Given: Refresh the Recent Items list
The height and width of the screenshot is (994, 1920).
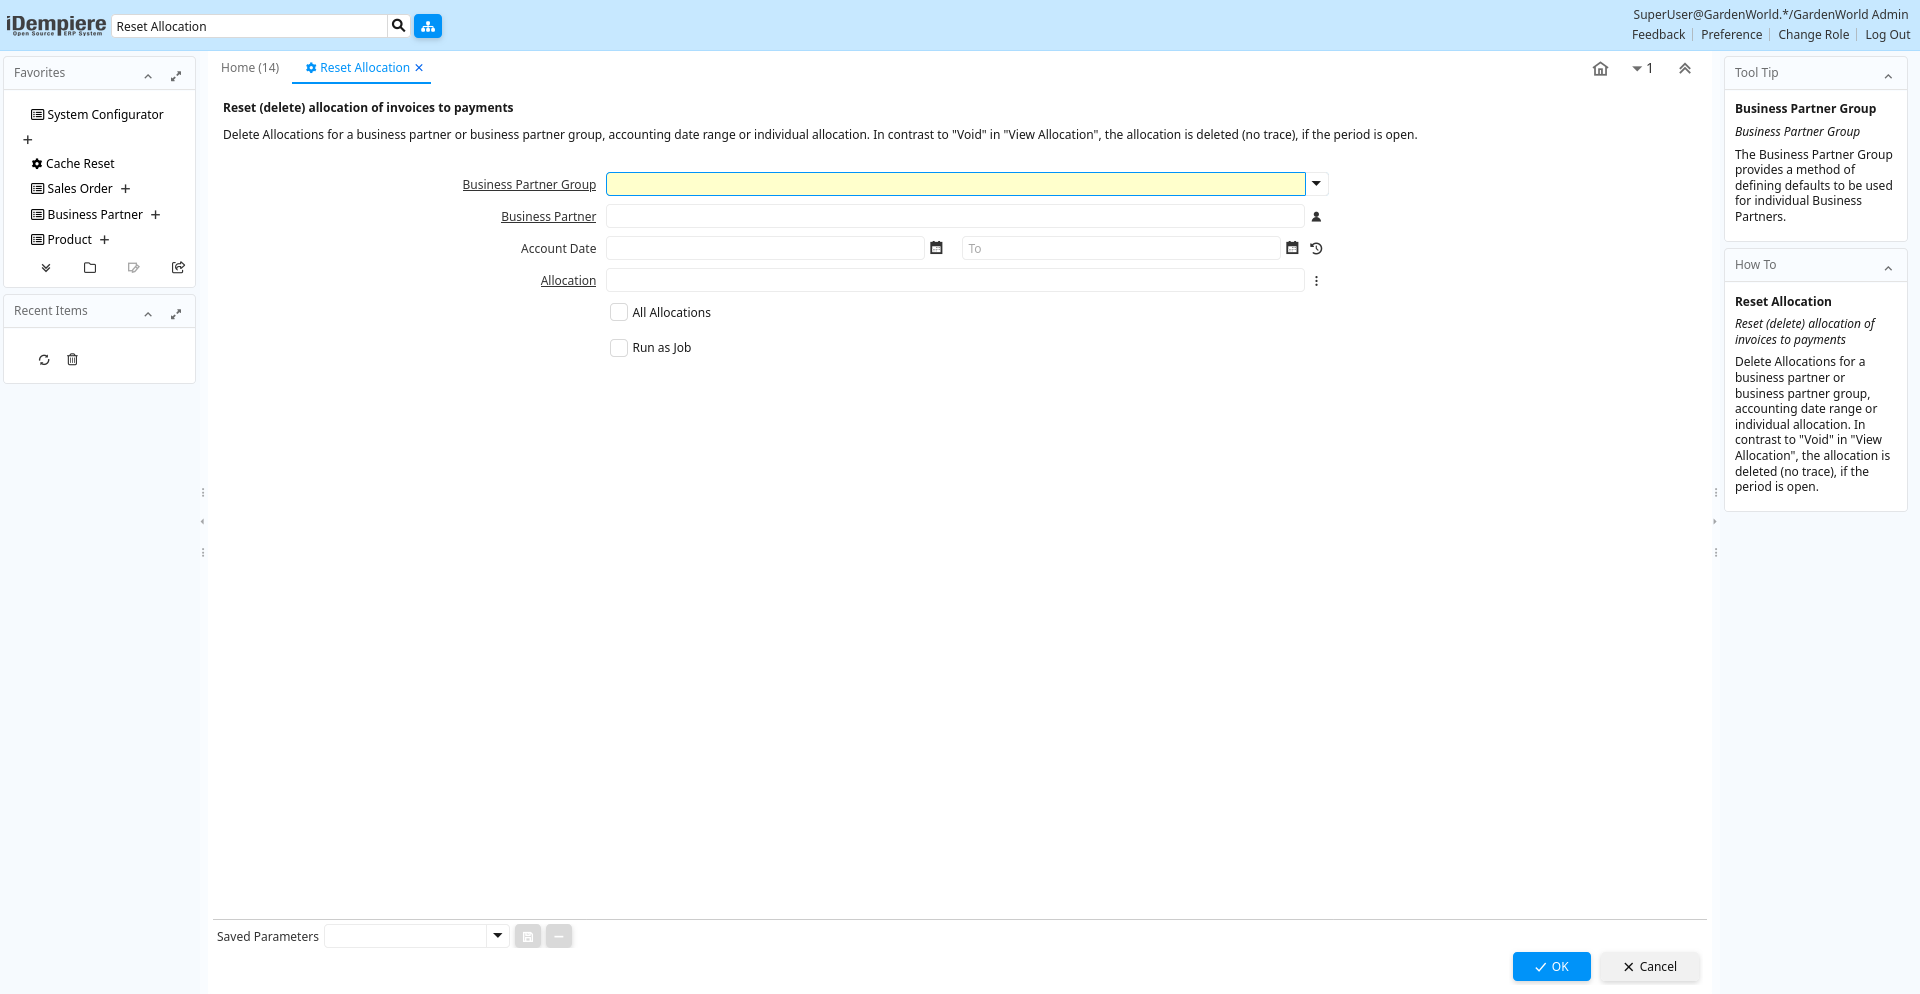Looking at the screenshot, I should pyautogui.click(x=44, y=360).
